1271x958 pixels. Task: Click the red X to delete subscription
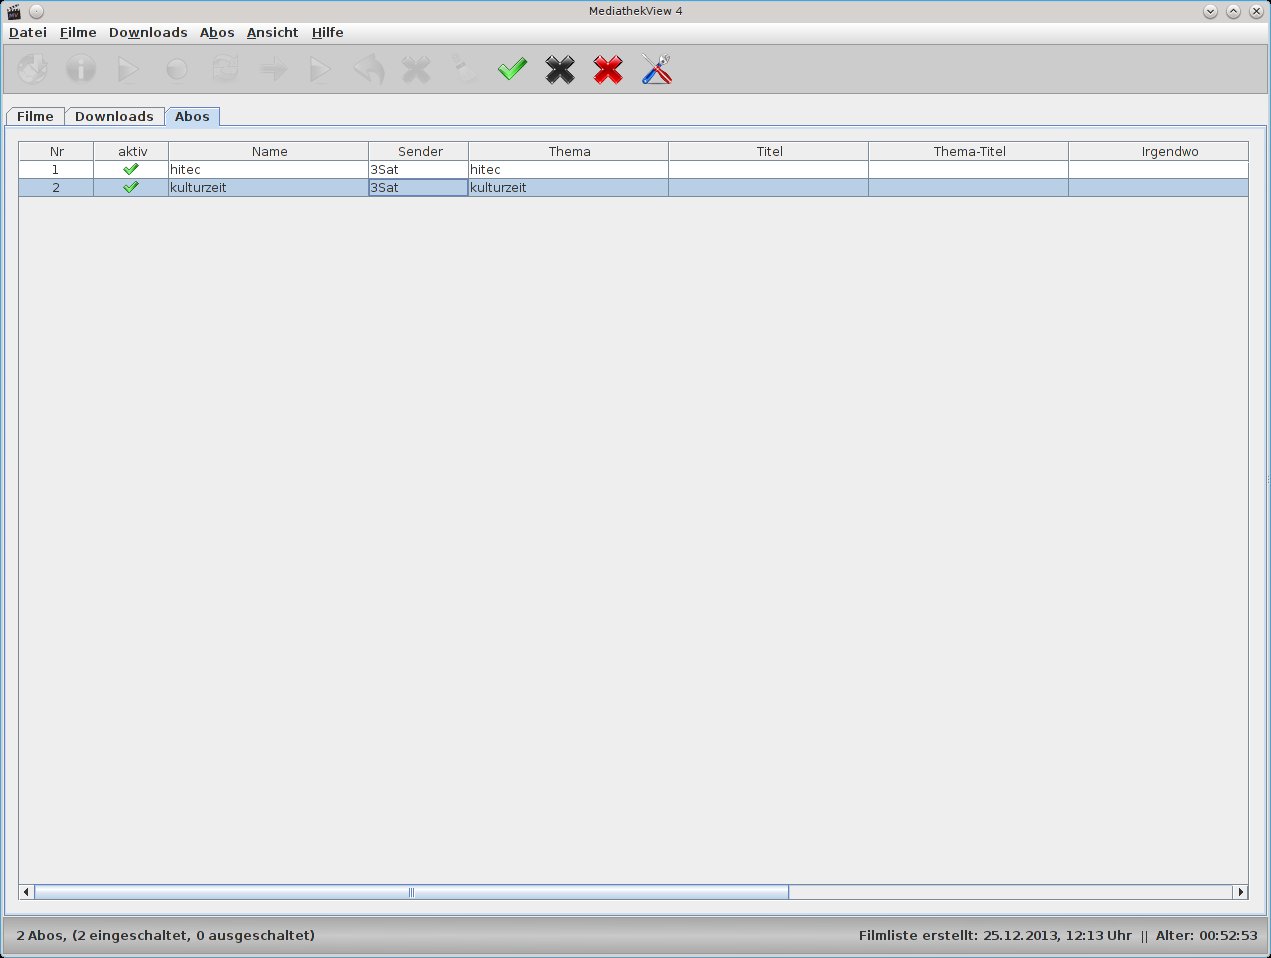608,69
